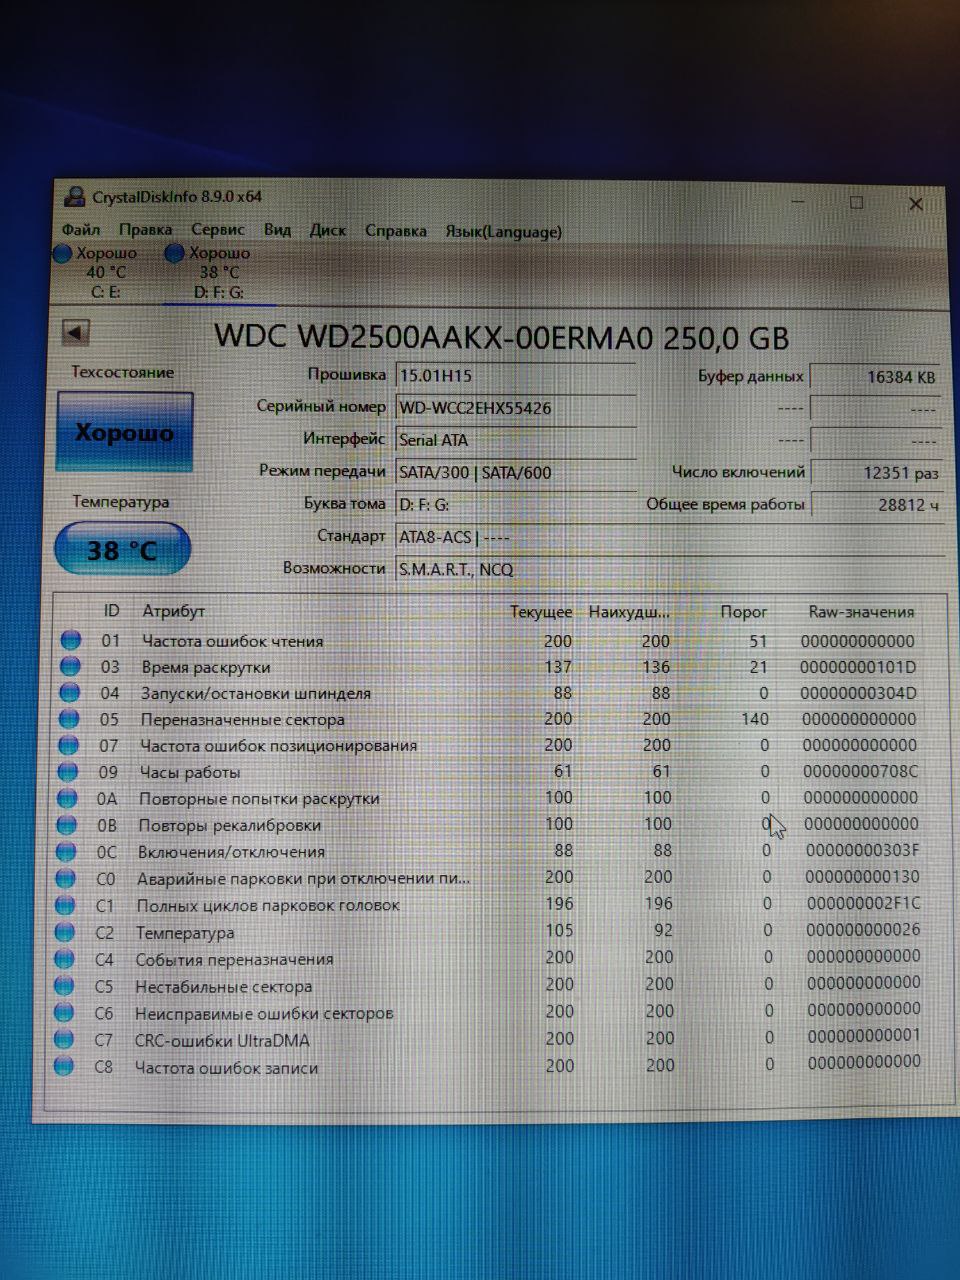The width and height of the screenshot is (960, 1280).
Task: Click the status dot for attribute C5
Action: pos(65,986)
